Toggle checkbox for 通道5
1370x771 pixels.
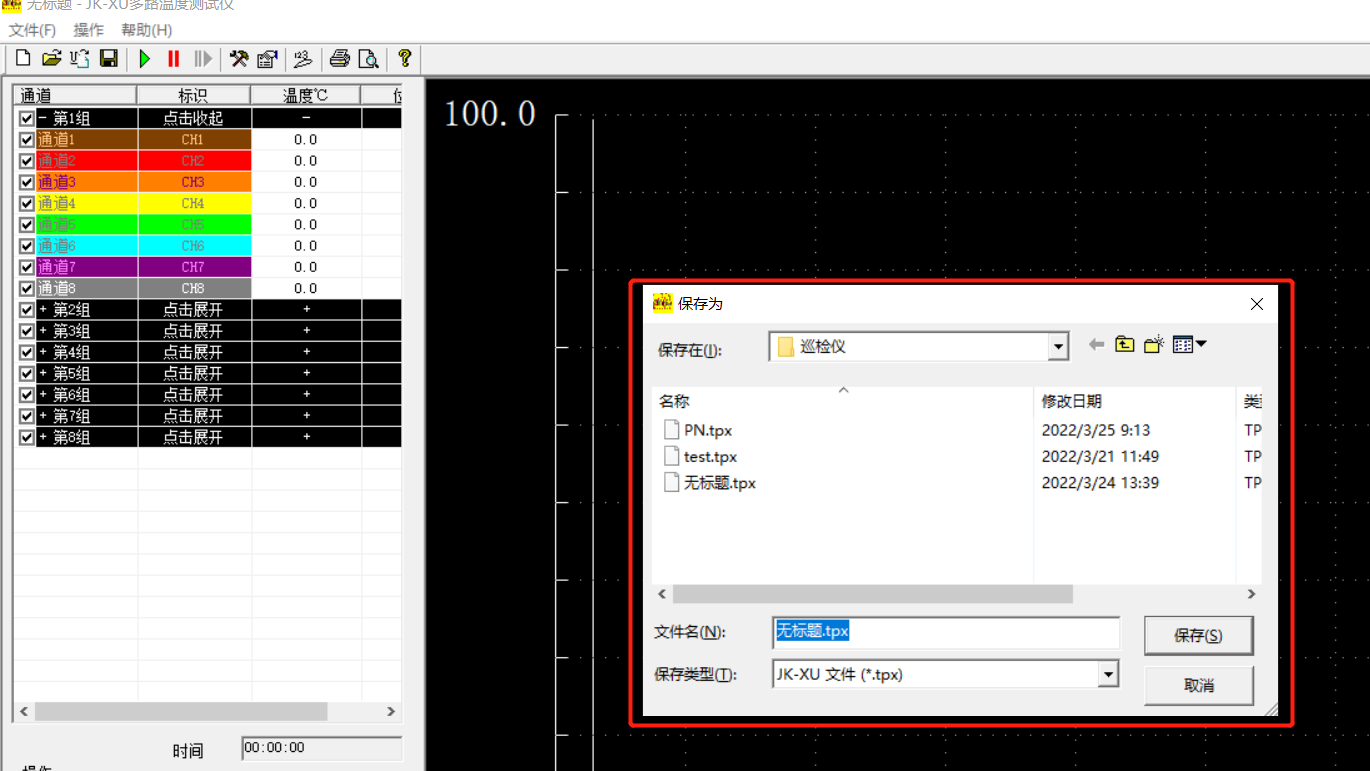(27, 225)
